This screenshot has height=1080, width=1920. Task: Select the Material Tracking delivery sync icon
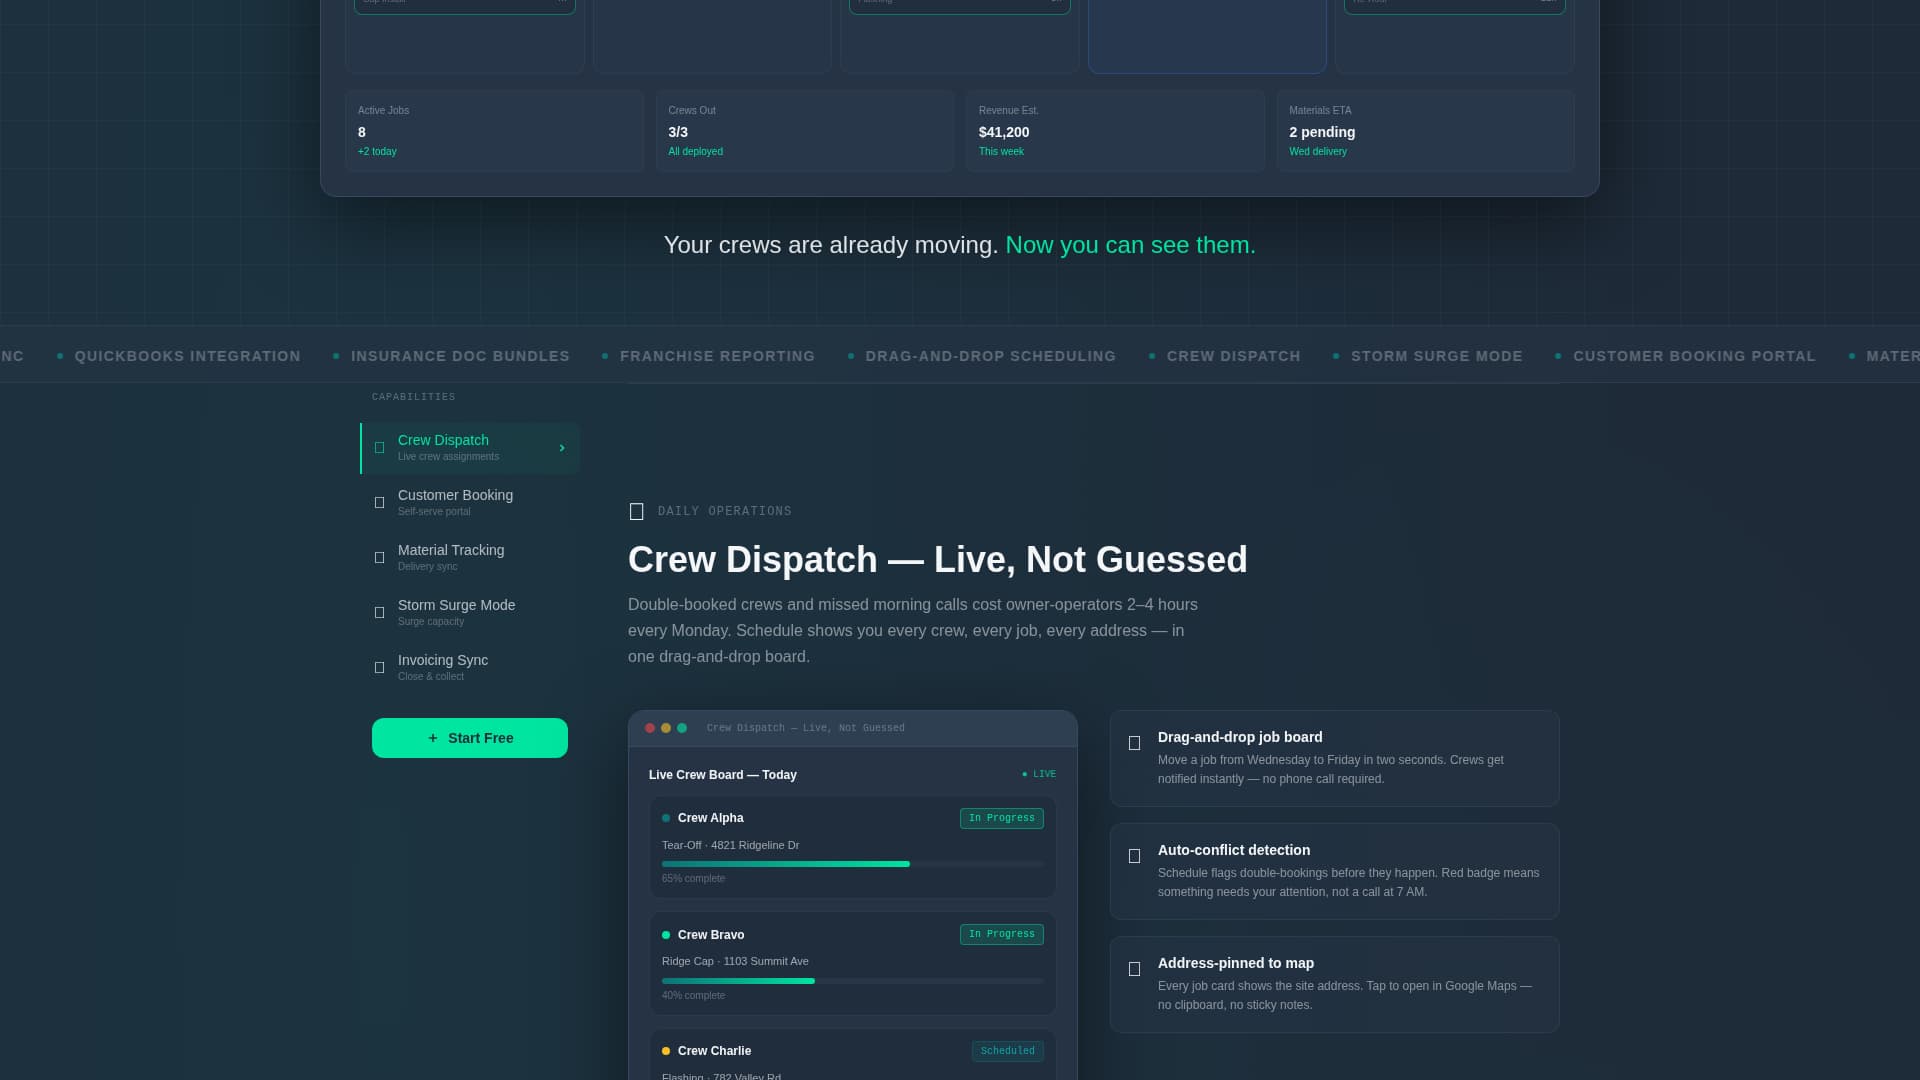379,558
